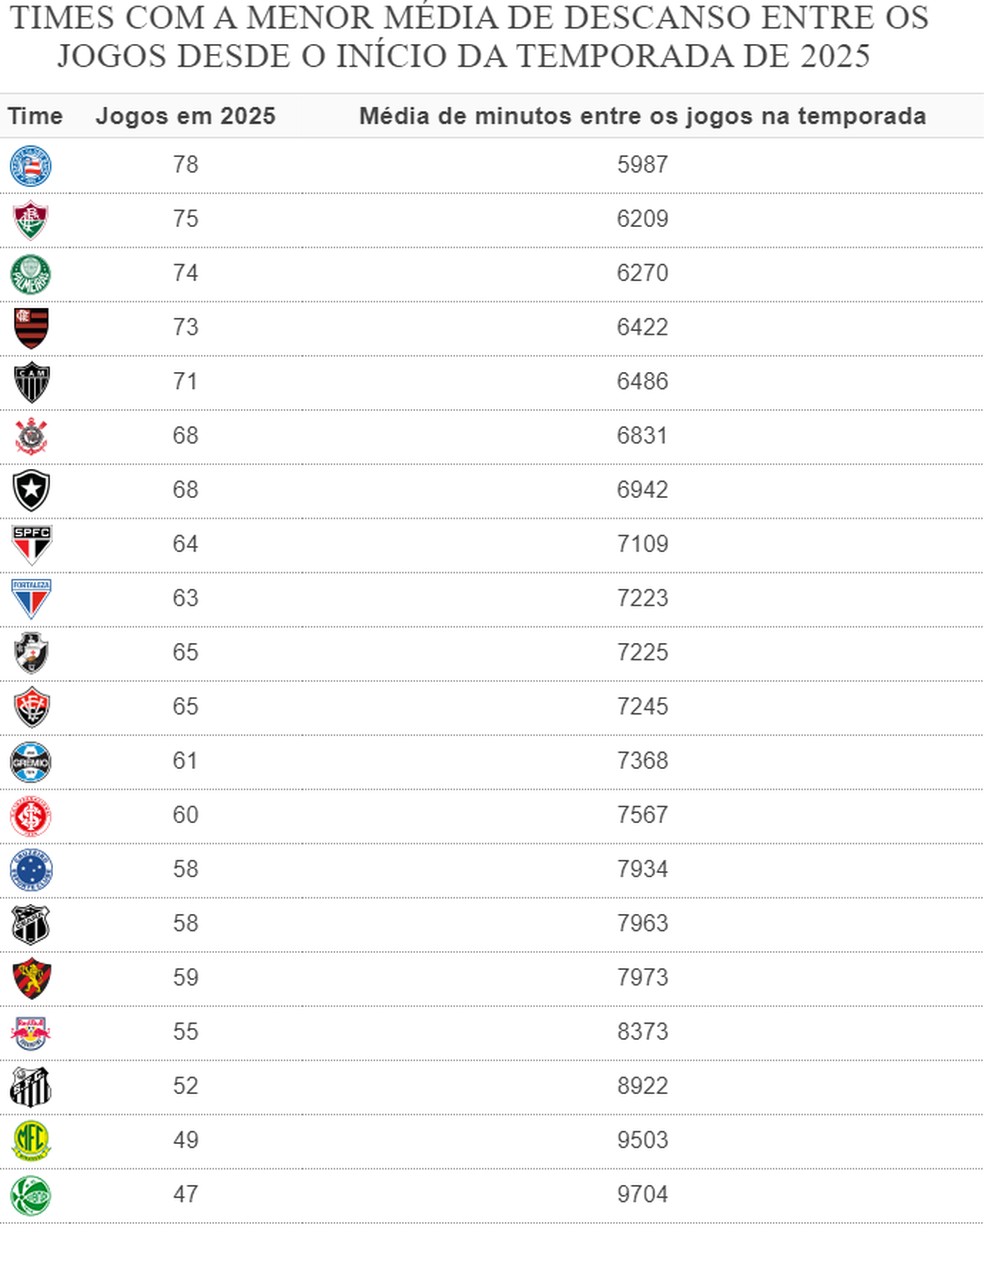Screen dimensions: 984x1265
Task: Click the Santos striped crest
Action: 30,1086
